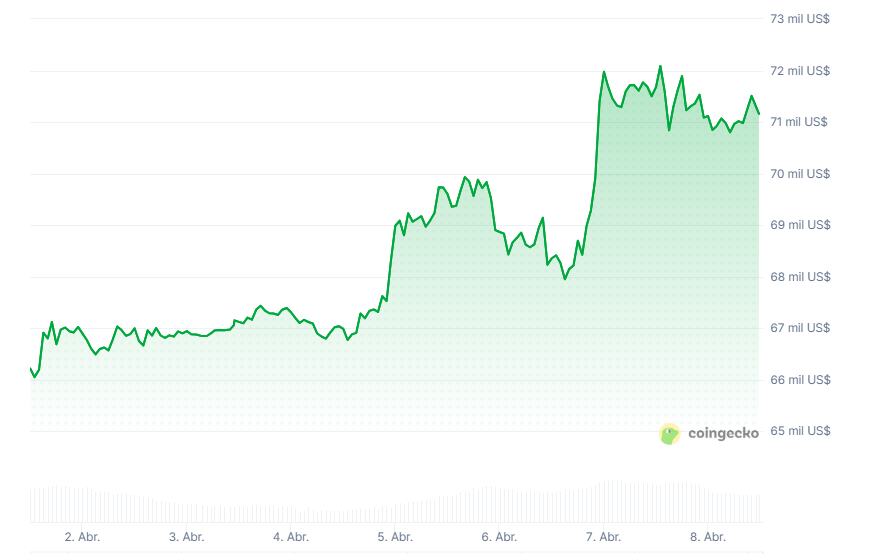Select the 4. Abr. date marker

[291, 537]
